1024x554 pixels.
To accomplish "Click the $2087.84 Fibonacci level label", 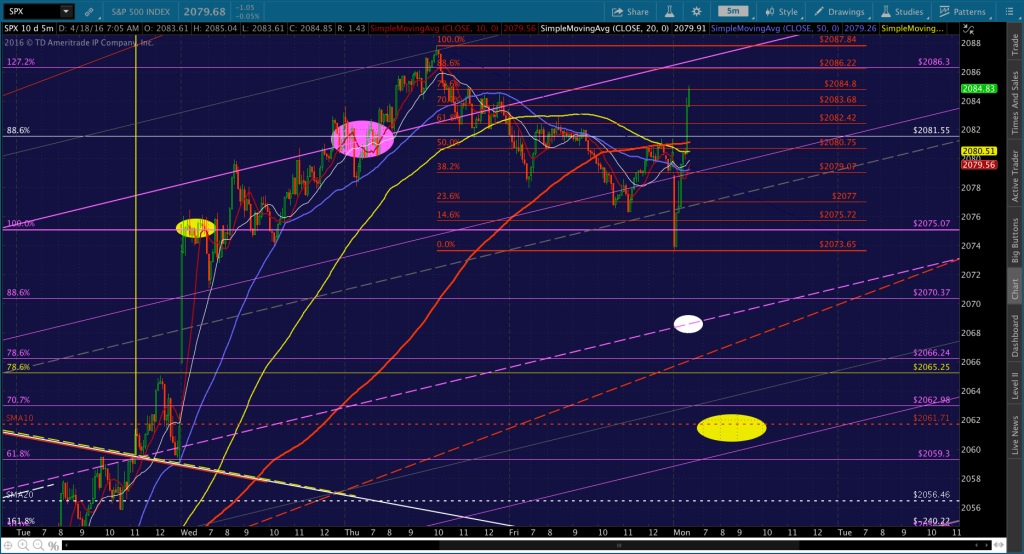I will (x=838, y=39).
